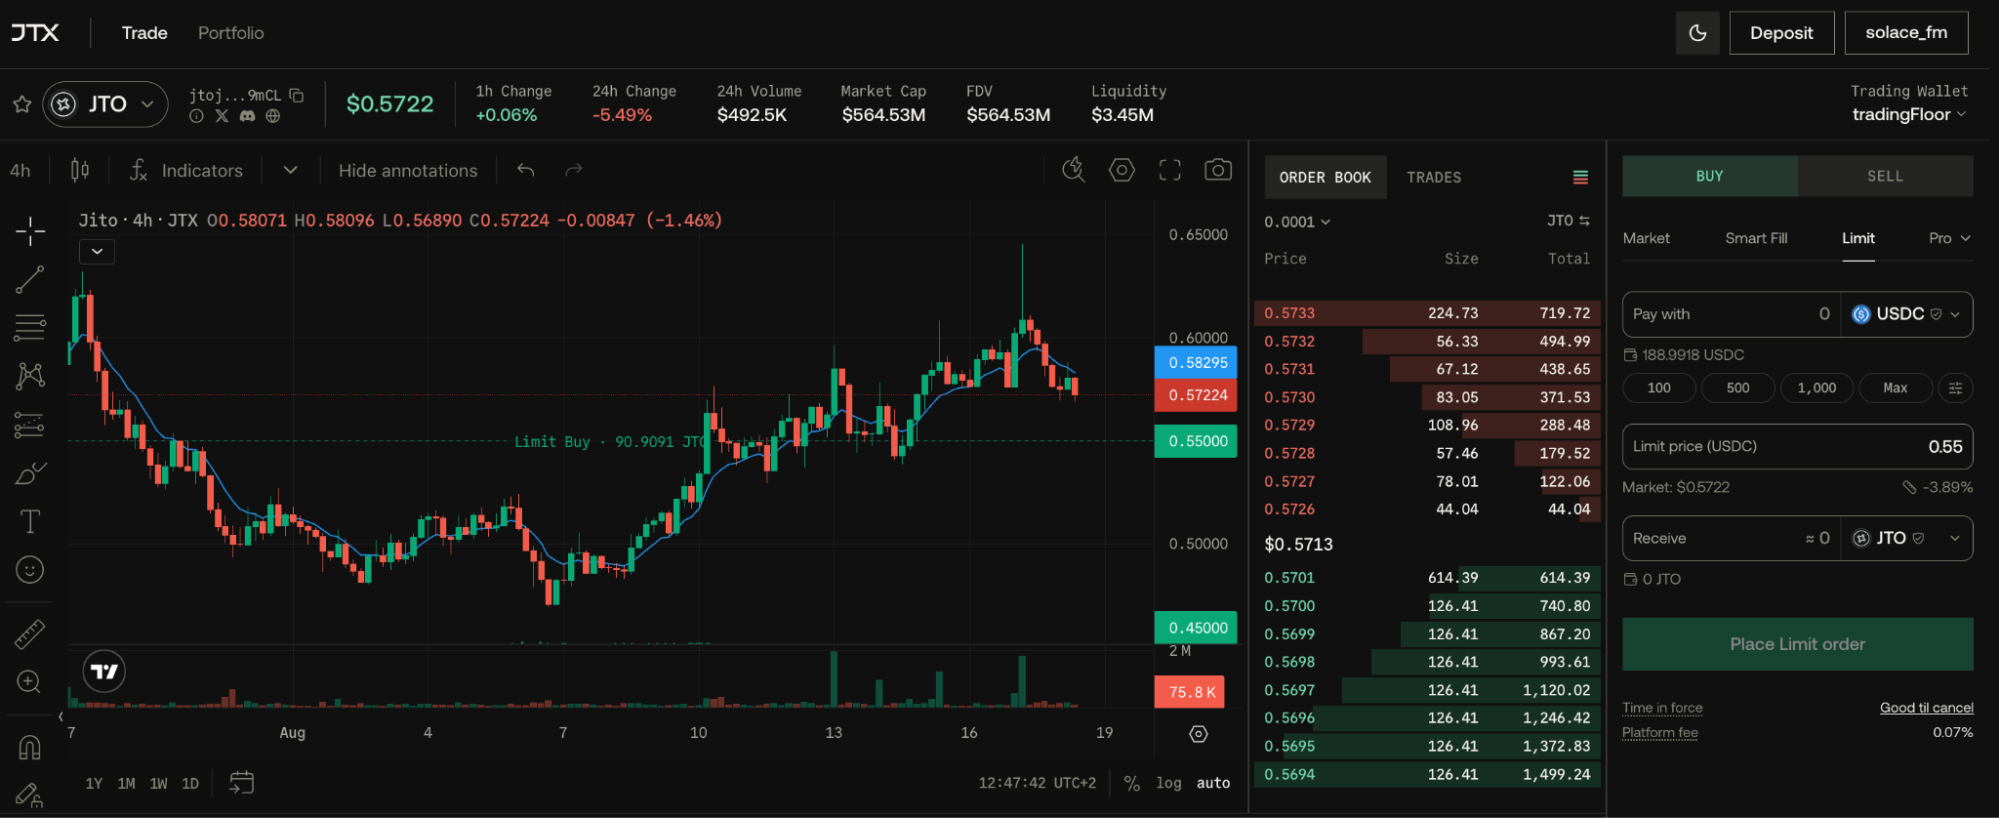Expand Trading Wallet tradingFloor dropdown
Viewport: 1999px width, 818px height.
[1909, 114]
